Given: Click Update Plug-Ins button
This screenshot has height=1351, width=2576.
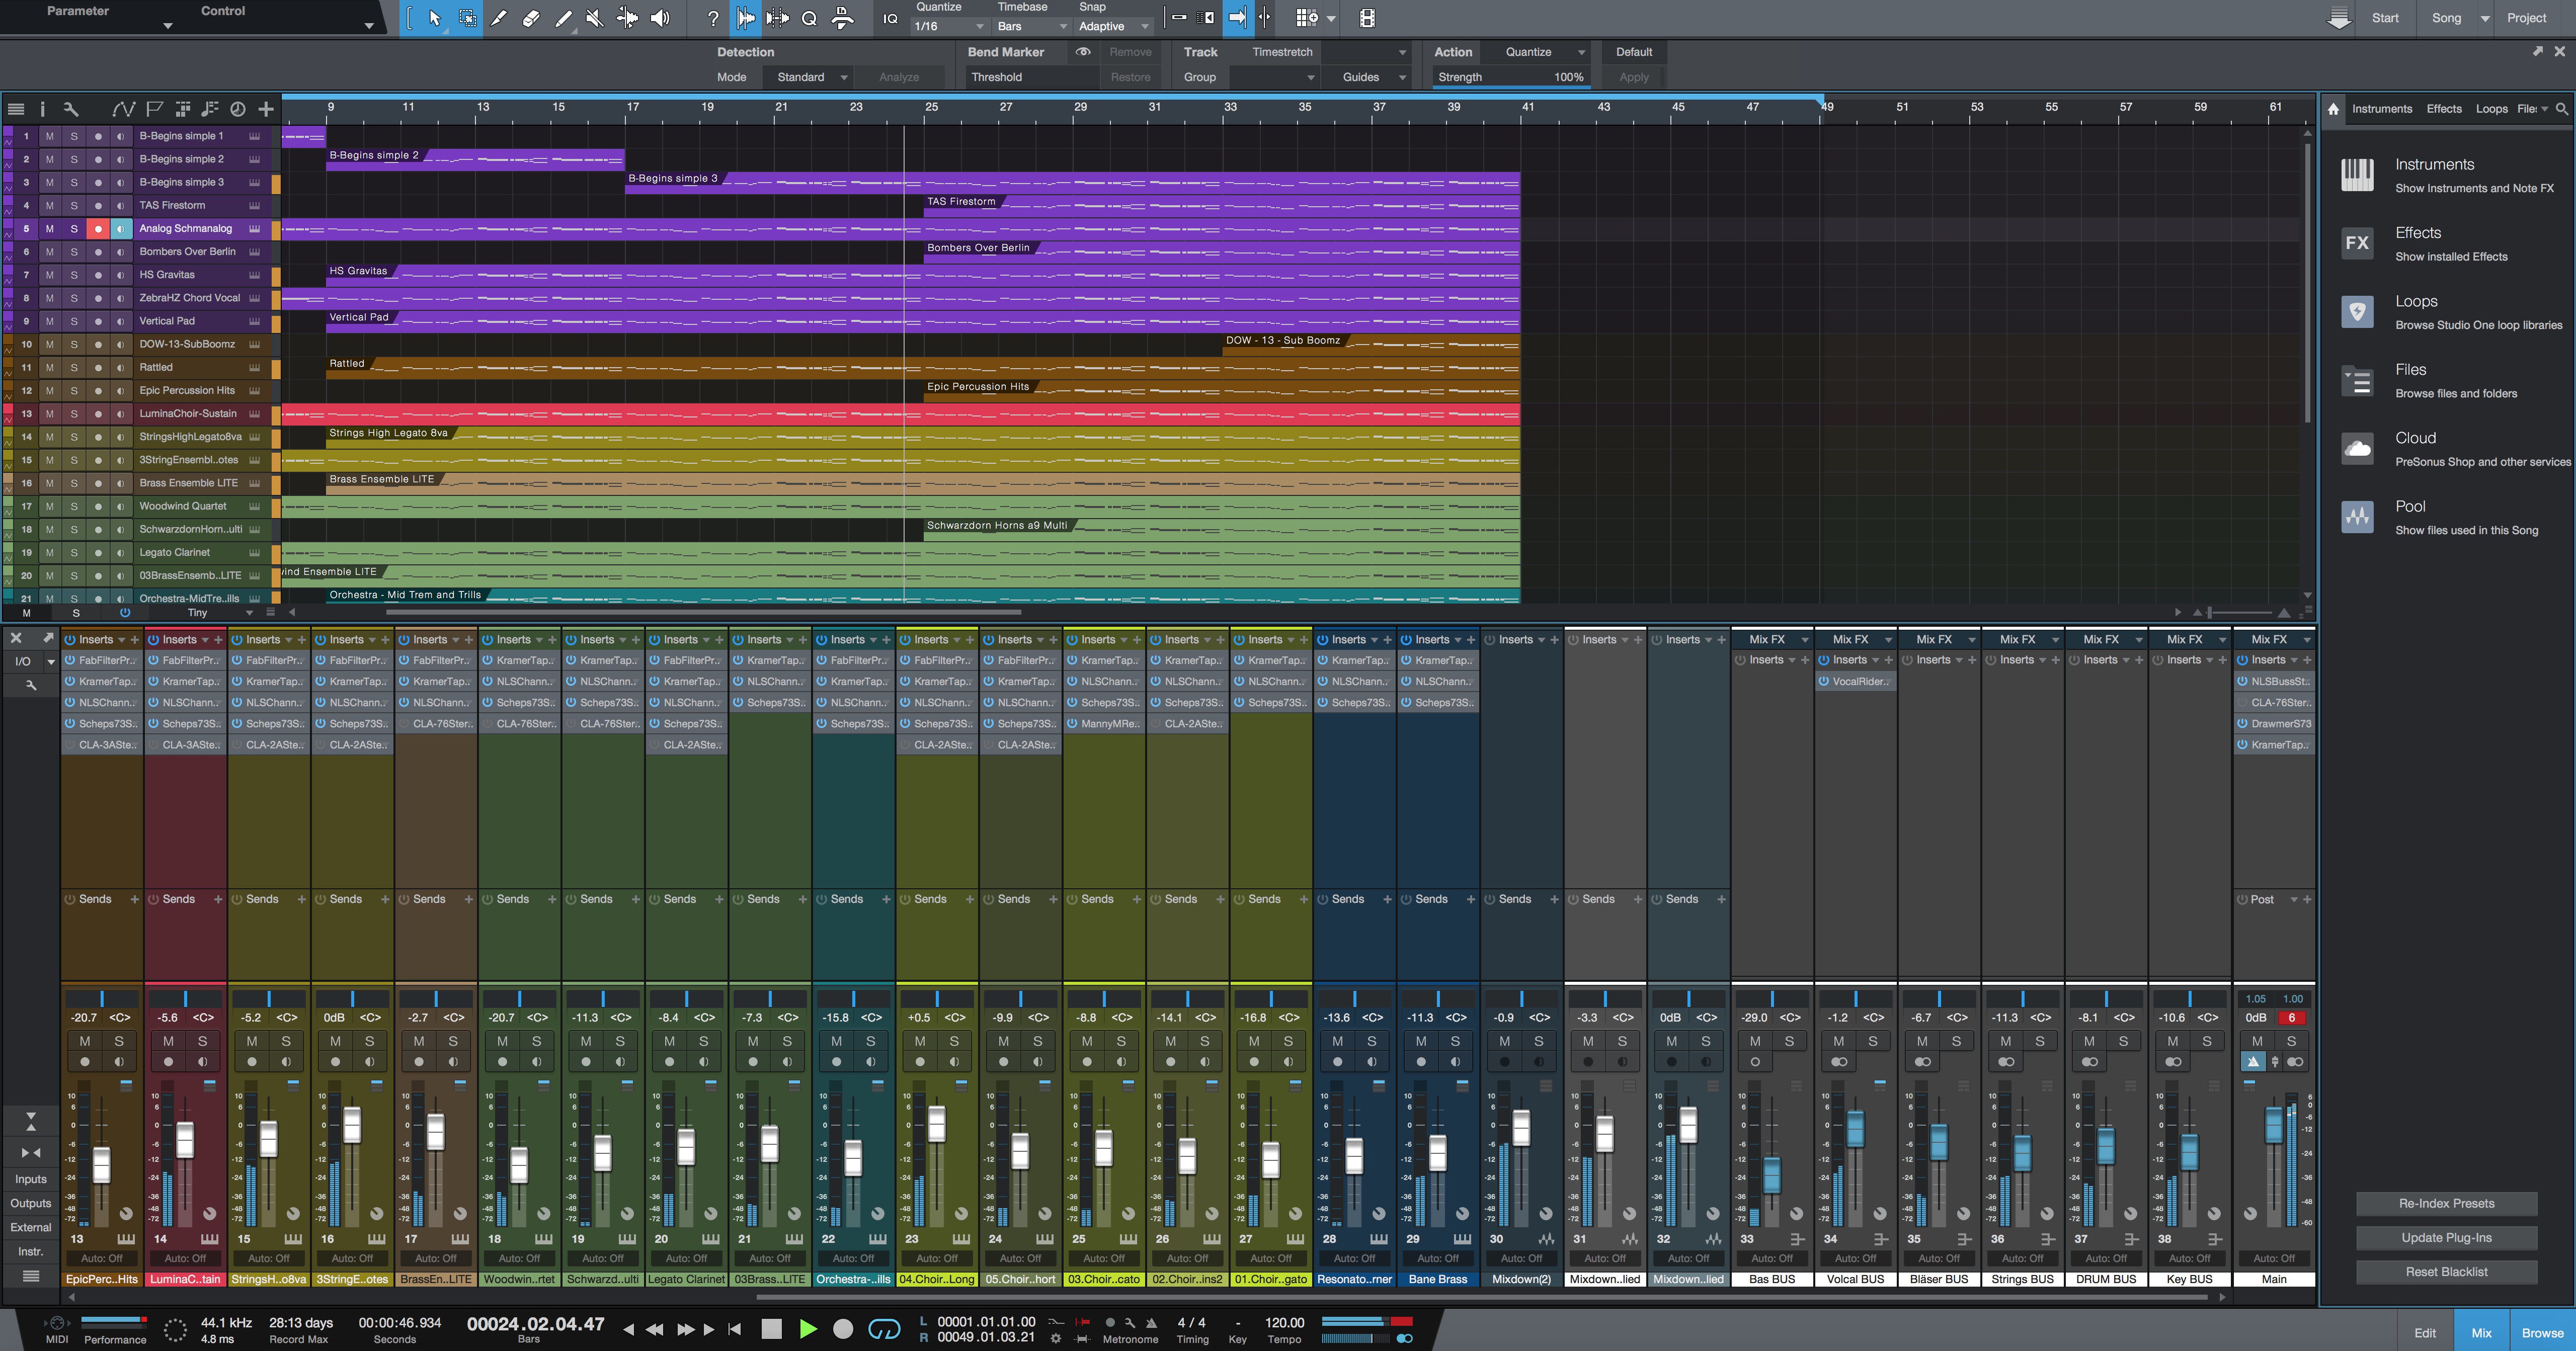Looking at the screenshot, I should click(2446, 1237).
